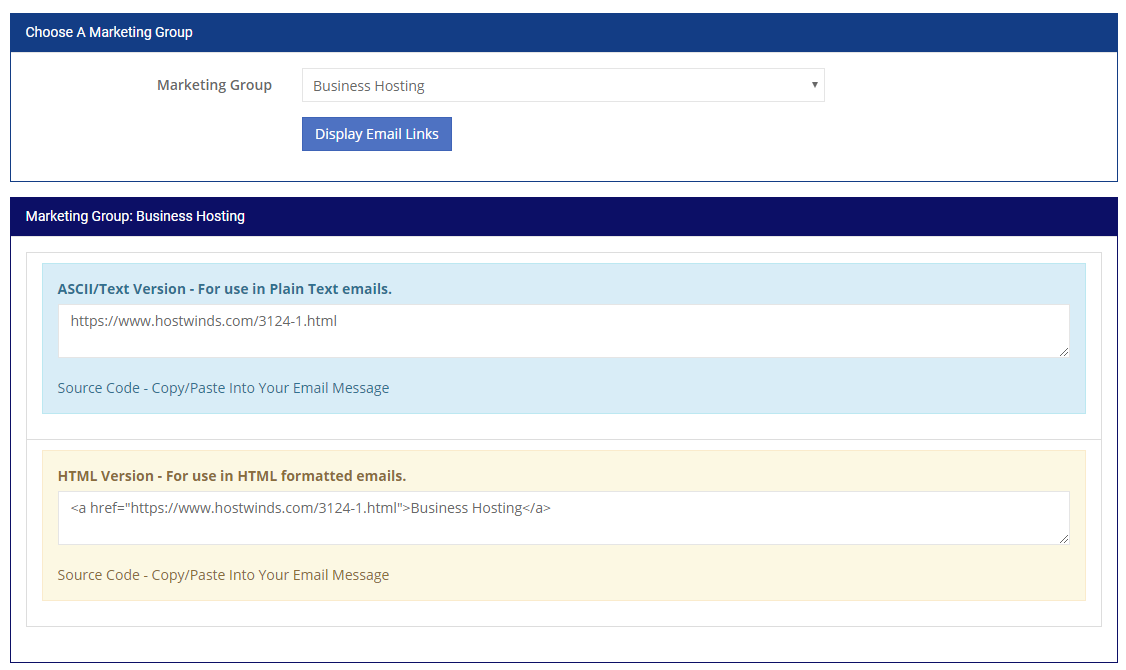Image resolution: width=1126 pixels, height=670 pixels.
Task: Click Source Code caption under HTML box
Action: [x=223, y=574]
